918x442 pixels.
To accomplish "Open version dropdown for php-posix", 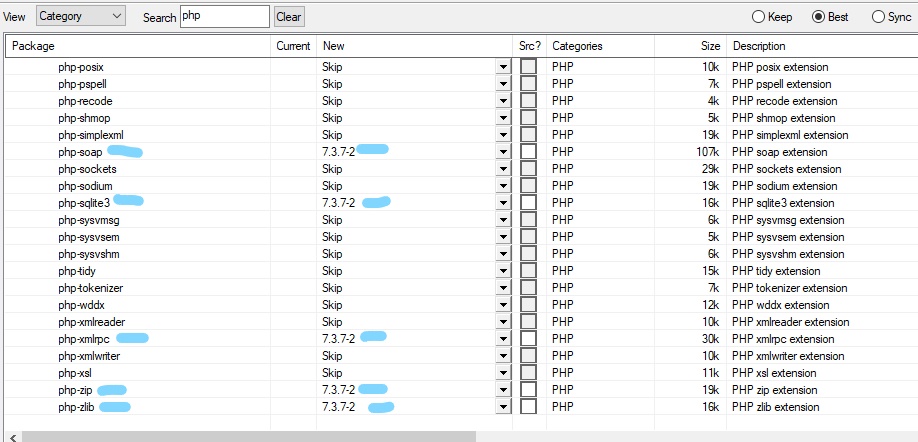I will (503, 67).
